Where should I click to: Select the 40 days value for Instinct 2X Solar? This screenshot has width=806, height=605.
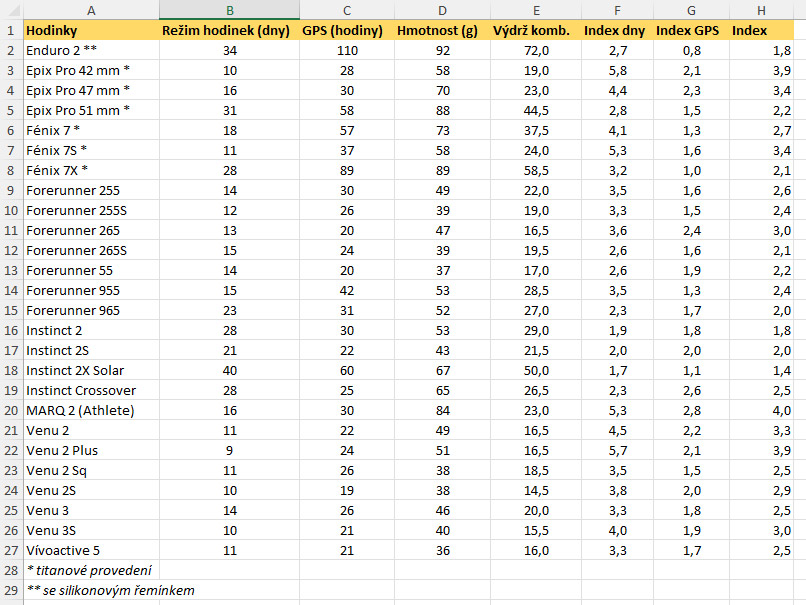229,371
